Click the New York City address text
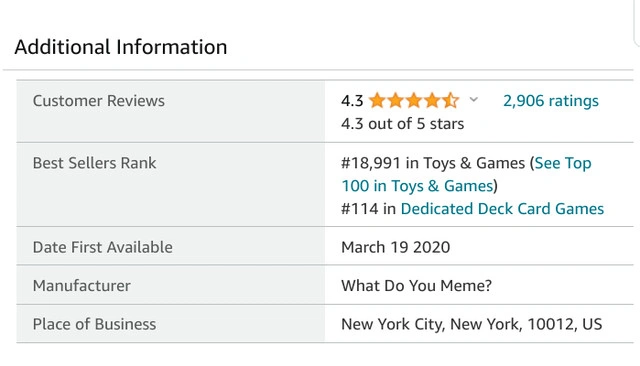640x366 pixels. pos(471,324)
